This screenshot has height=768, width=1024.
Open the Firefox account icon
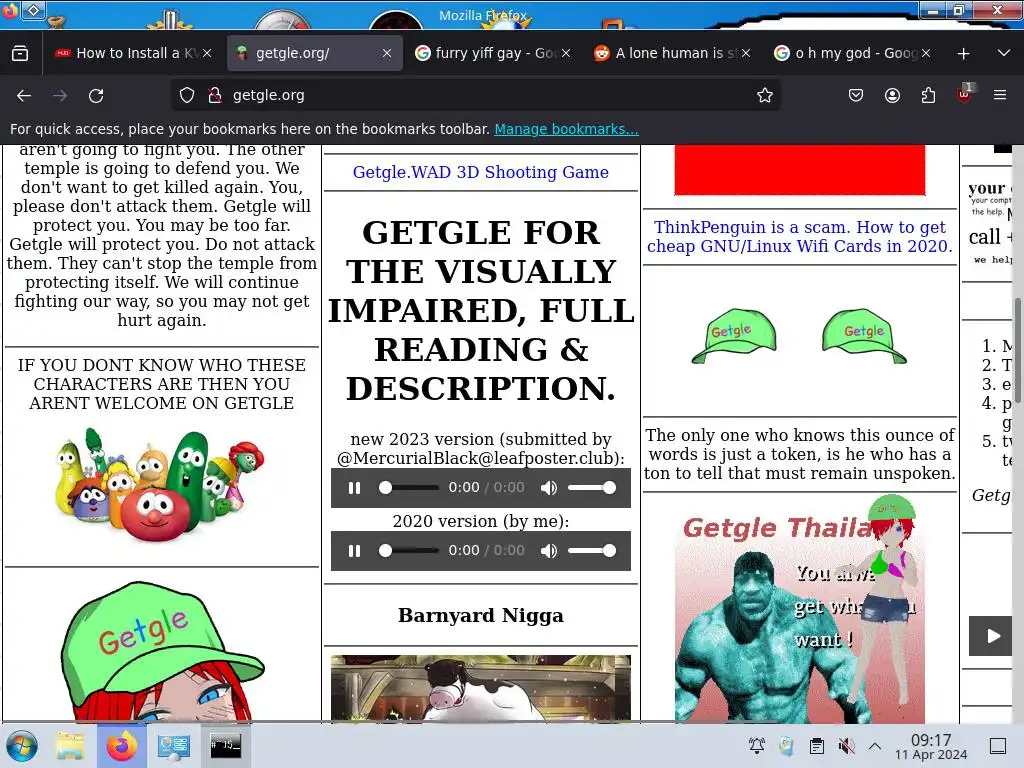(892, 95)
